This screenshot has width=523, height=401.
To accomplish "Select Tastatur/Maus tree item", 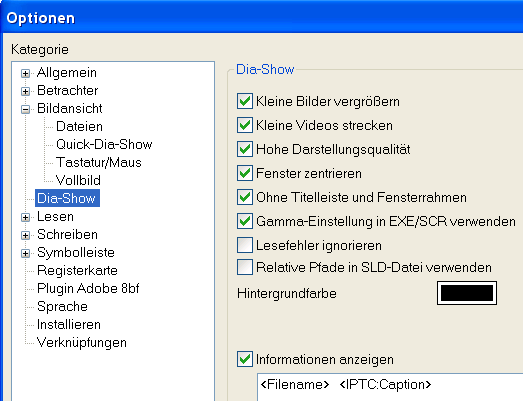I will pos(99,162).
